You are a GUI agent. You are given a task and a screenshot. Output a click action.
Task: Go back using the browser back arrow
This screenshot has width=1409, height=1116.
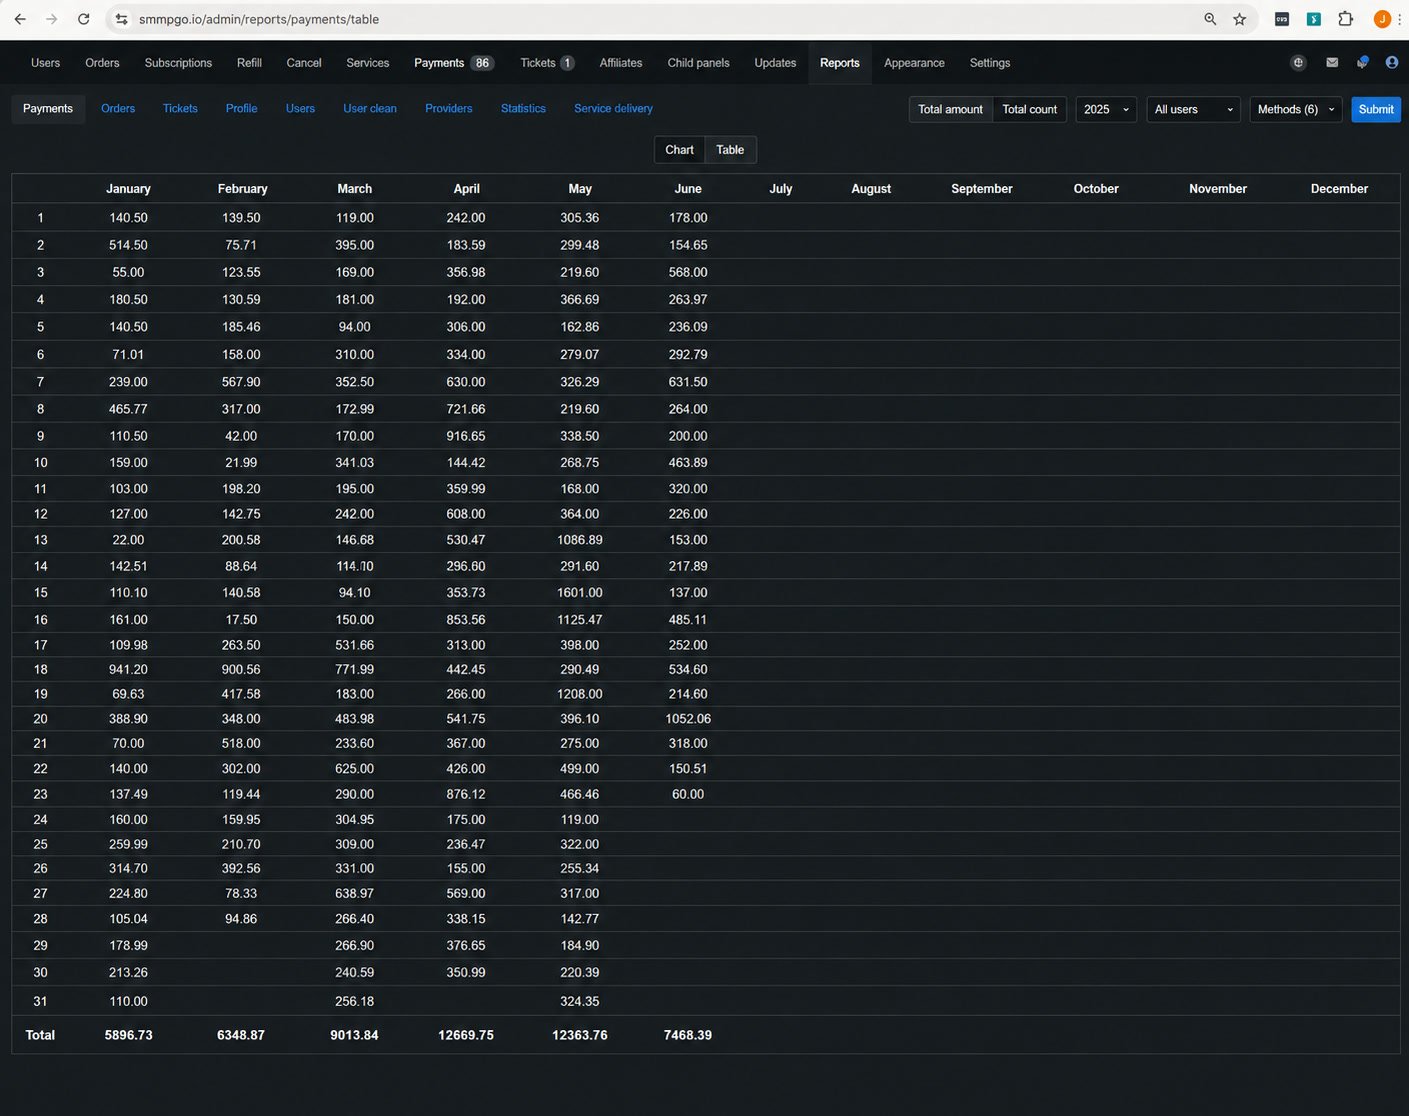20,19
